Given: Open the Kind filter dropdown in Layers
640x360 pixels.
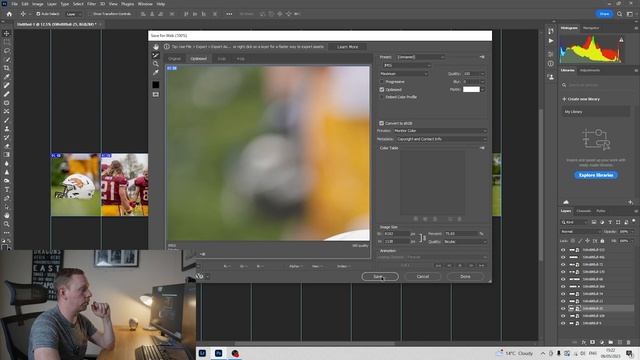Looking at the screenshot, I should [x=574, y=222].
